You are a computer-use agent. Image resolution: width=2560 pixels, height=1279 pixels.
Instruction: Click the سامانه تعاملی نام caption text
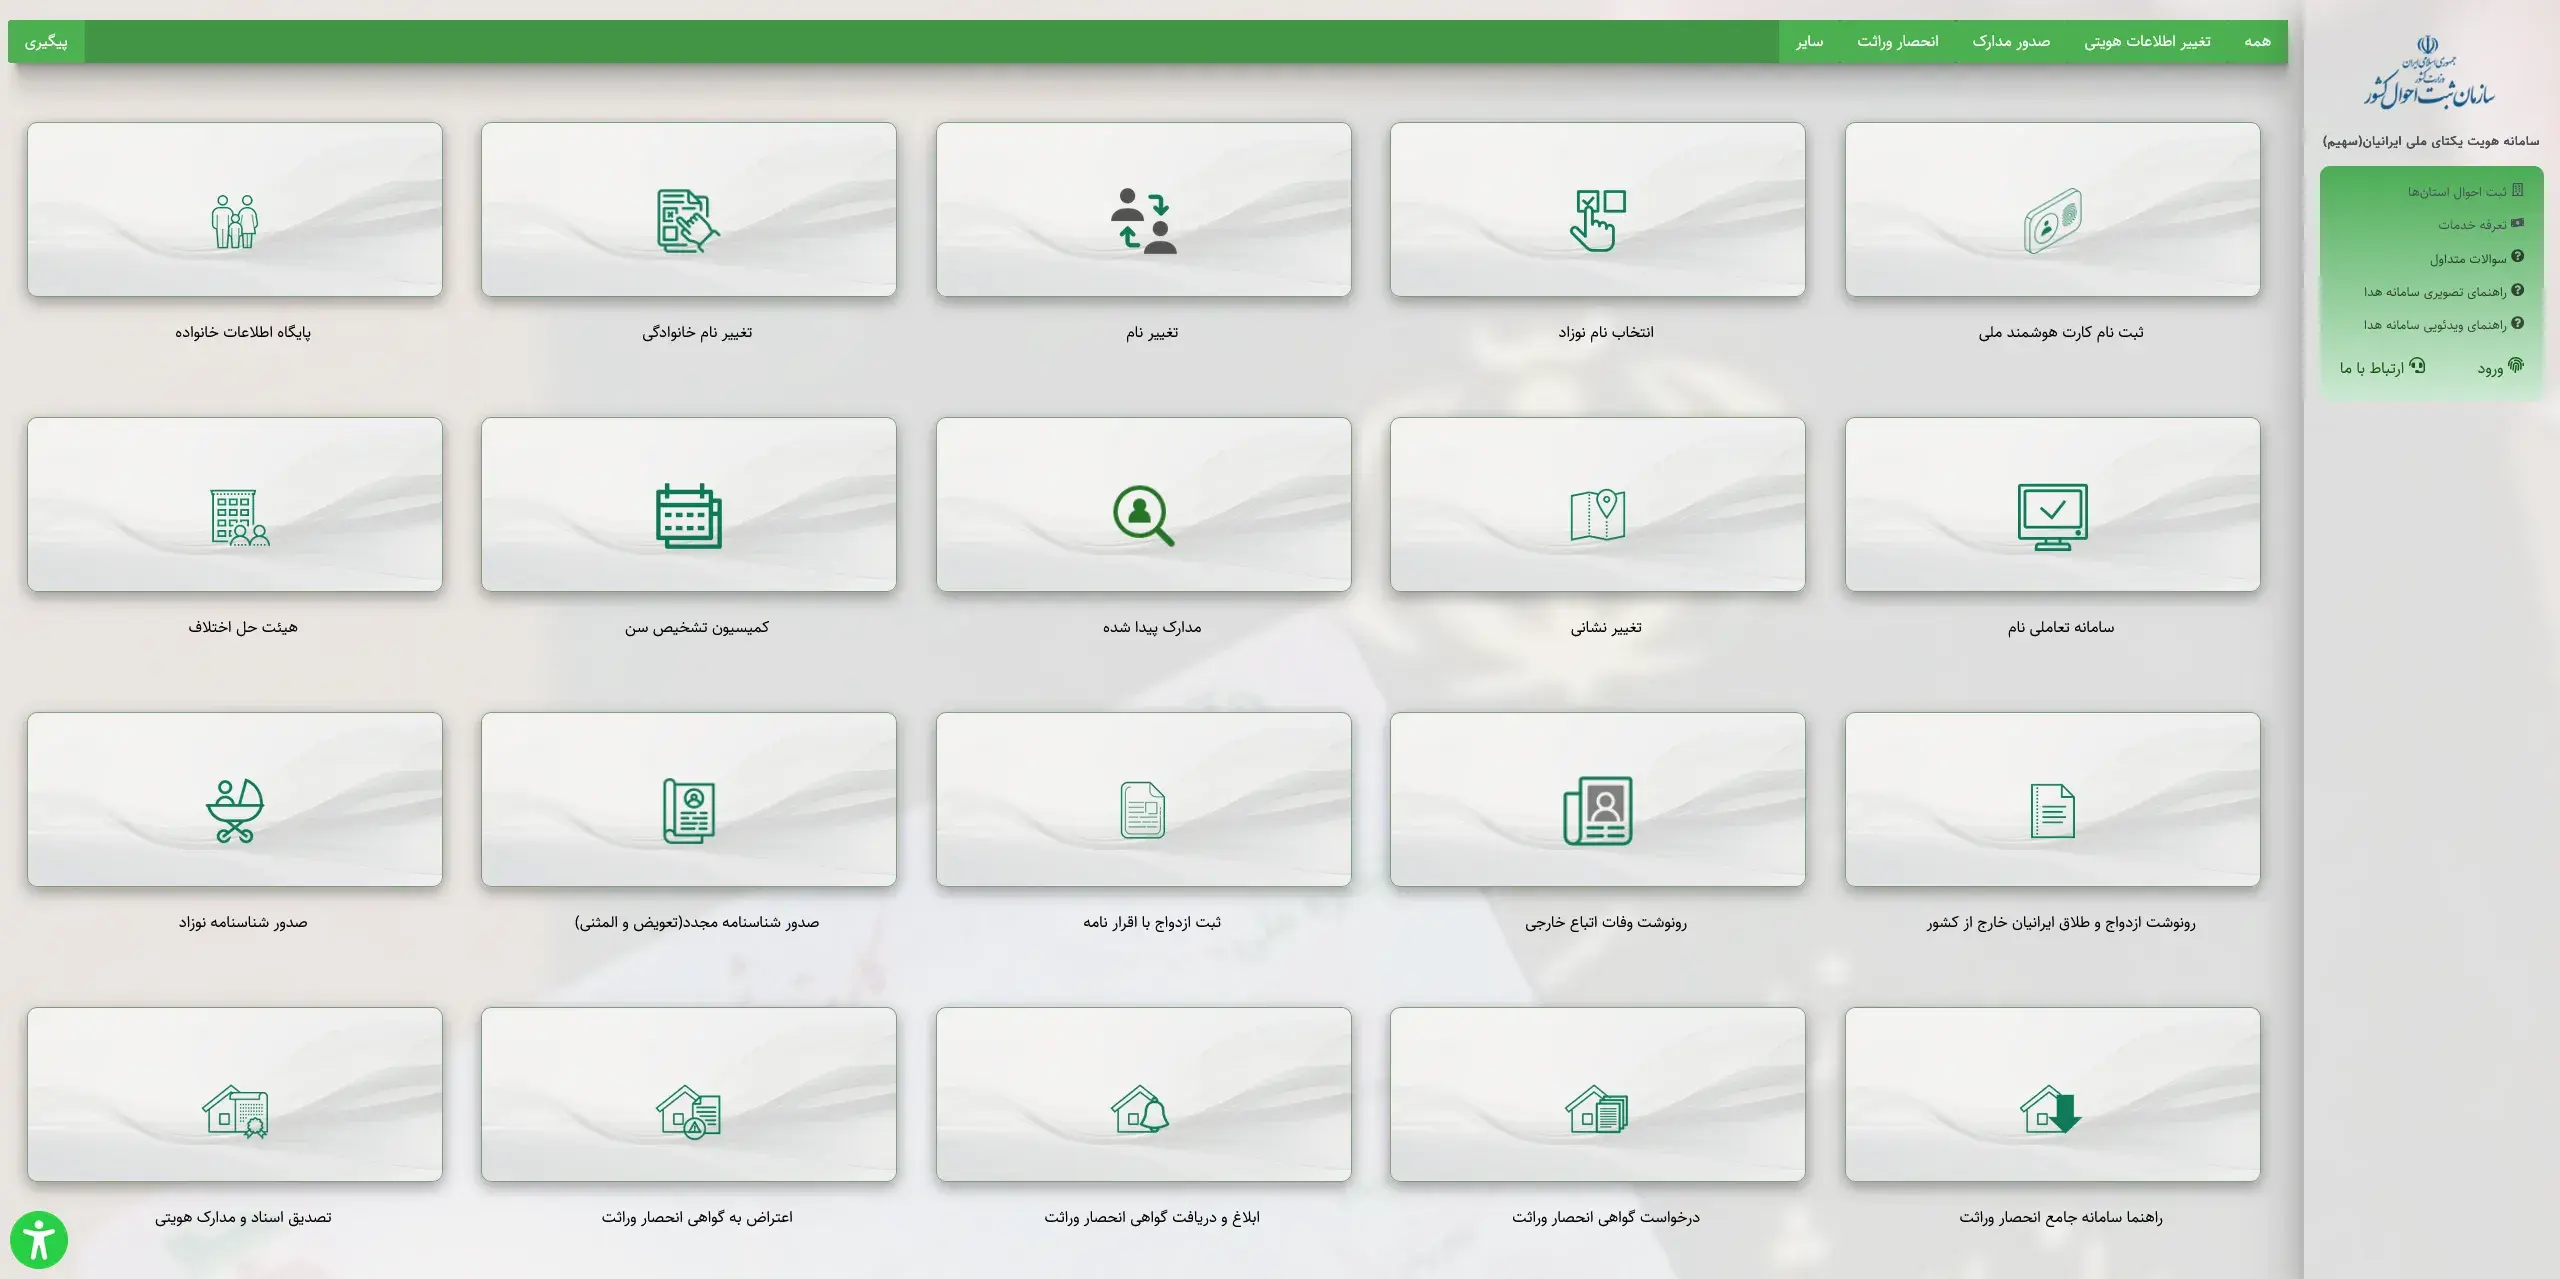point(2061,627)
